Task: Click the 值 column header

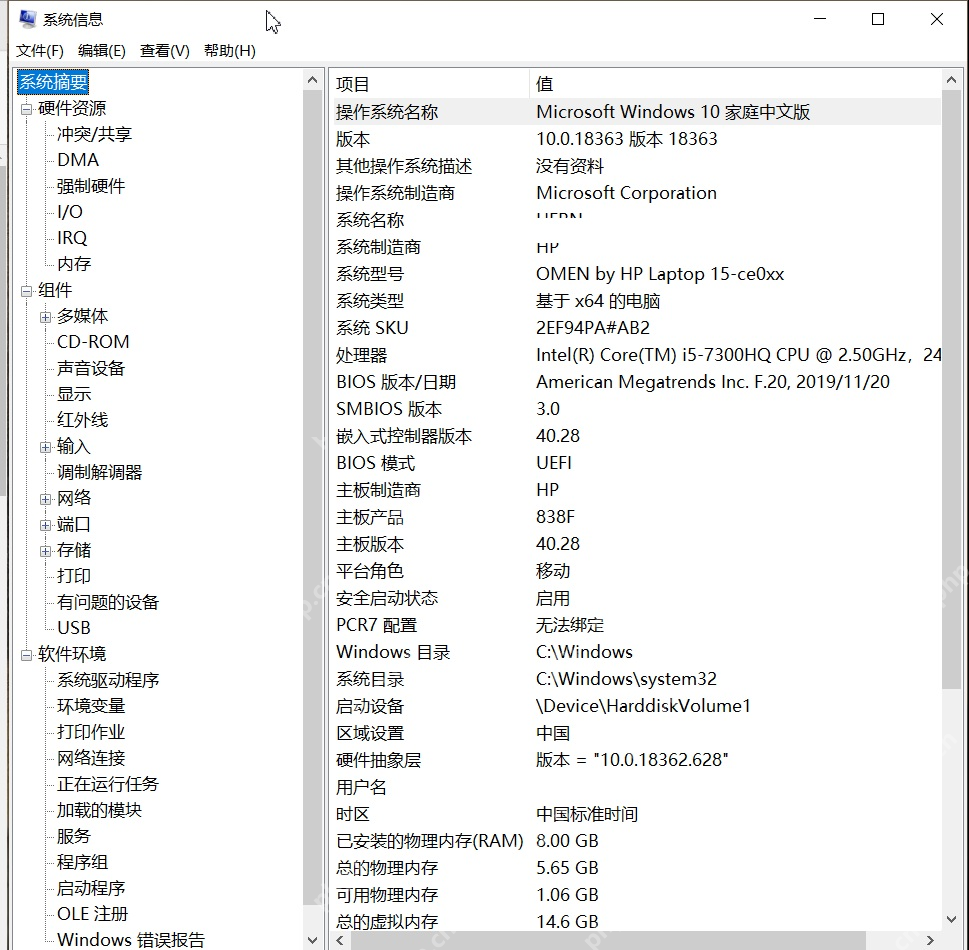Action: pyautogui.click(x=735, y=84)
